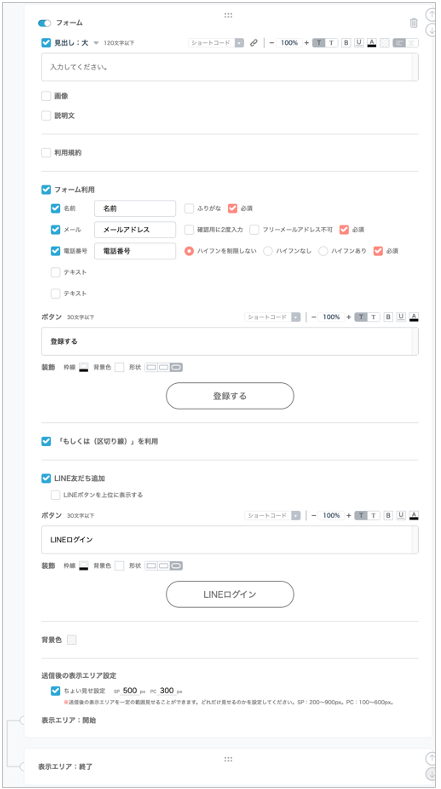The image size is (441, 789).
Task: Click the move-up arrow icon at top right
Action: pyautogui.click(x=431, y=14)
